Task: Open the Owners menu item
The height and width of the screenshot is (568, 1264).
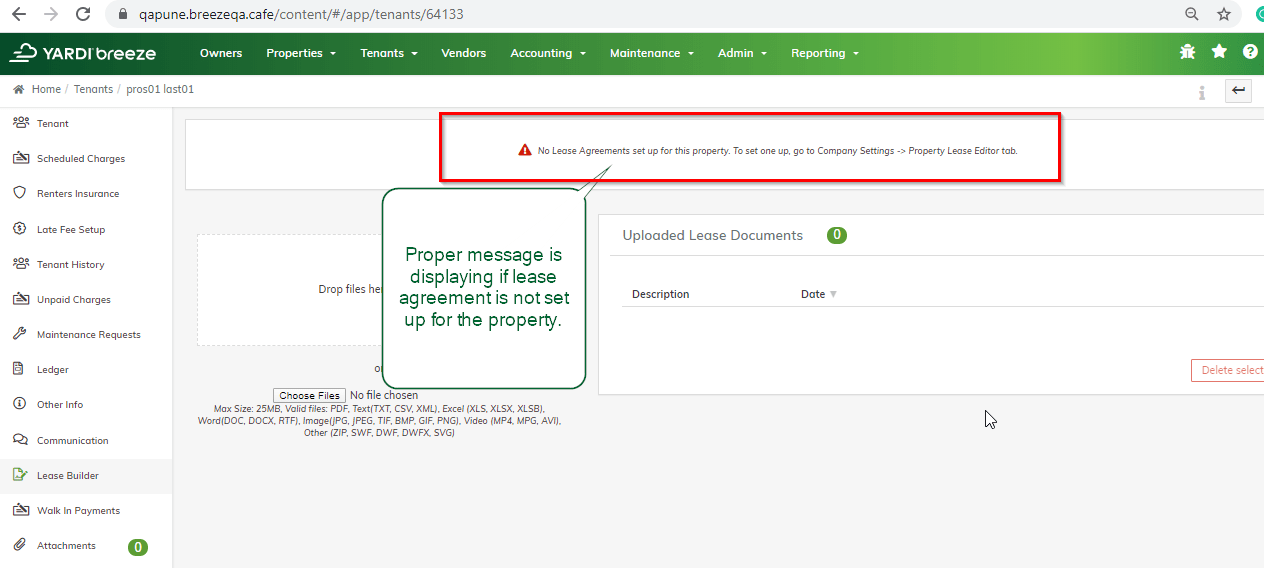Action: coord(221,53)
